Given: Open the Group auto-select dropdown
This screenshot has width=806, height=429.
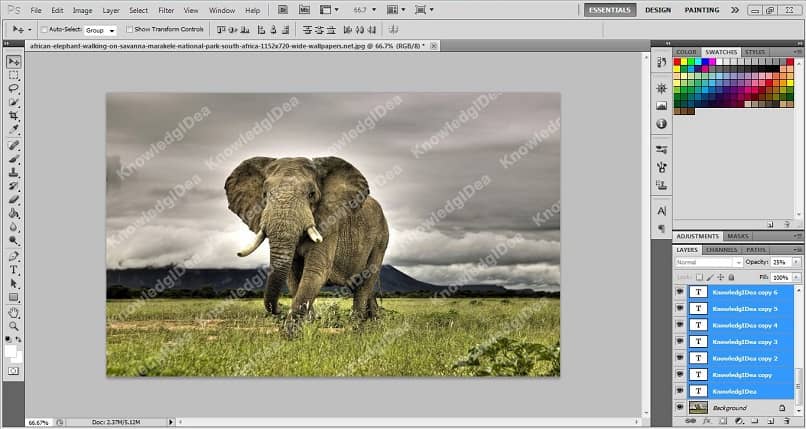Looking at the screenshot, I should click(x=100, y=30).
